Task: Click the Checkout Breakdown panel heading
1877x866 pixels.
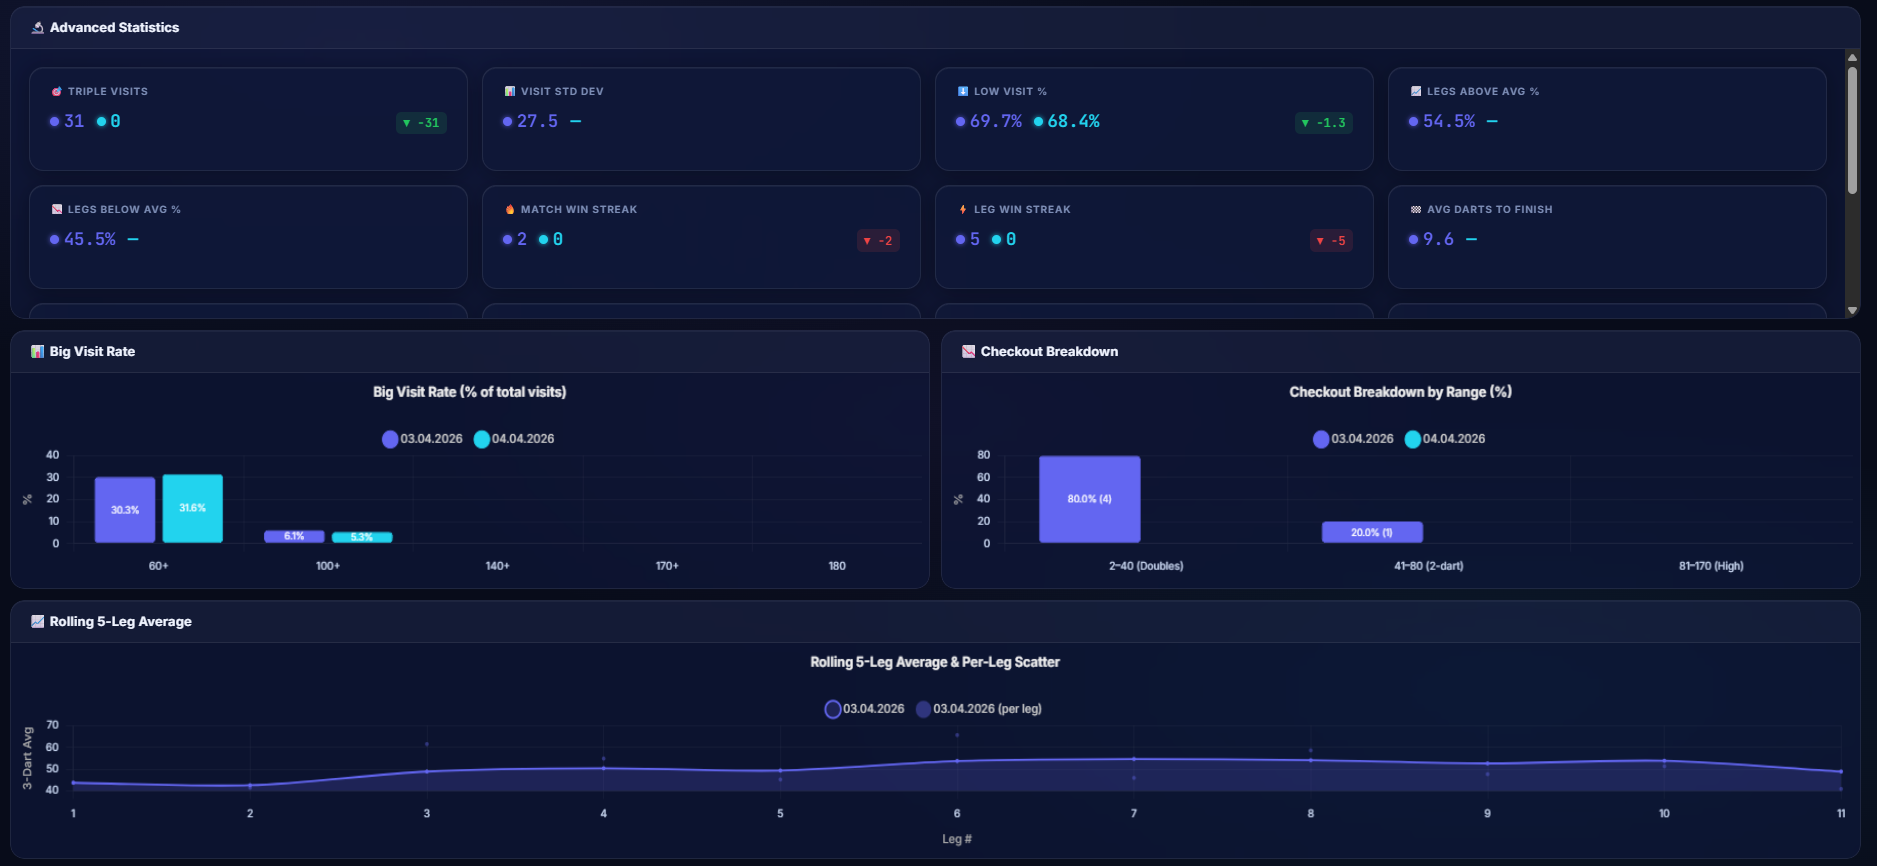Action: (1049, 352)
